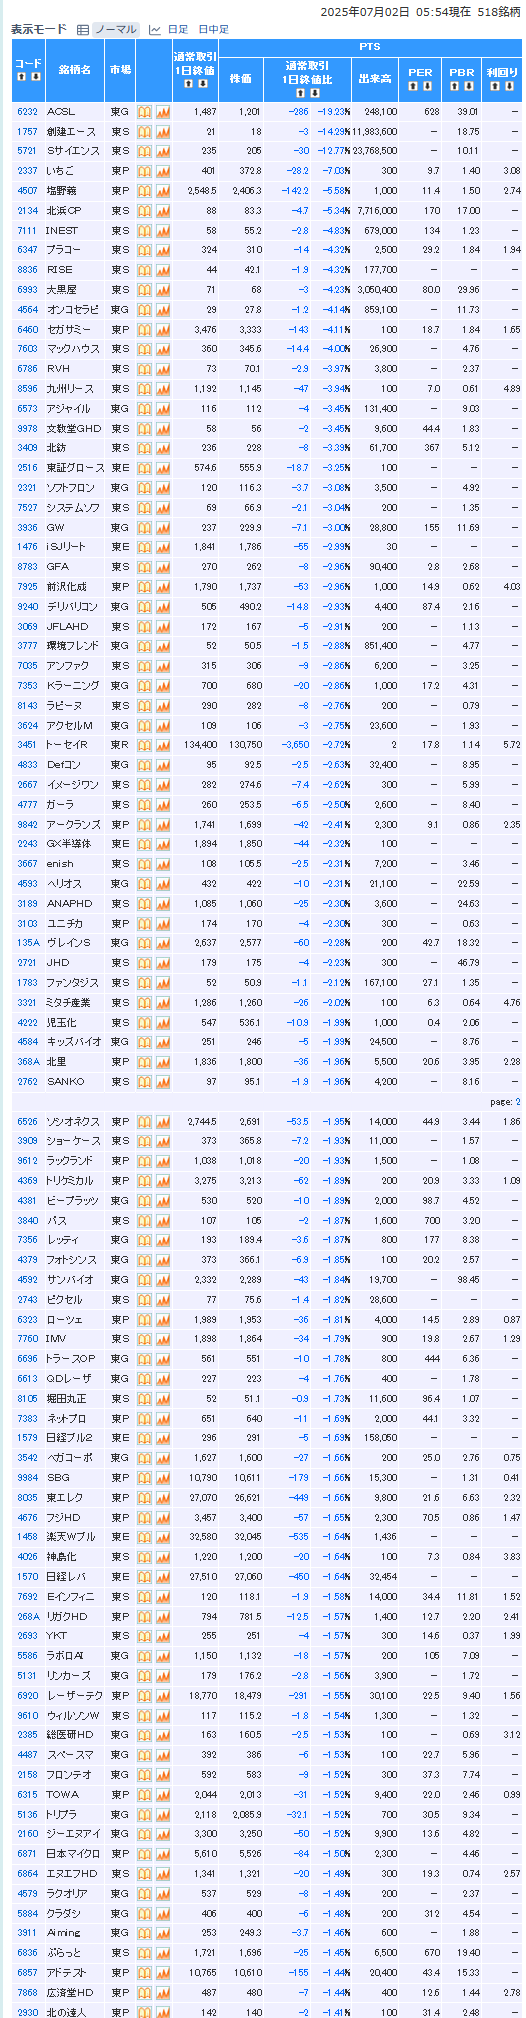Select the −19.23% change value for ACSL
The width and height of the screenshot is (526, 2018).
pyautogui.click(x=333, y=112)
